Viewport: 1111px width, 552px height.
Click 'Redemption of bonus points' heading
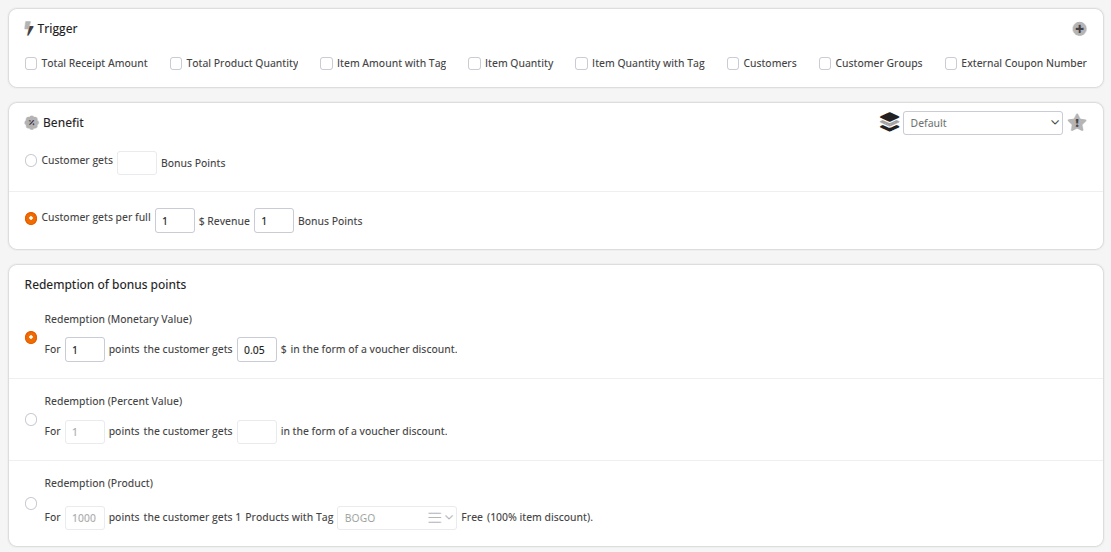pyautogui.click(x=106, y=285)
